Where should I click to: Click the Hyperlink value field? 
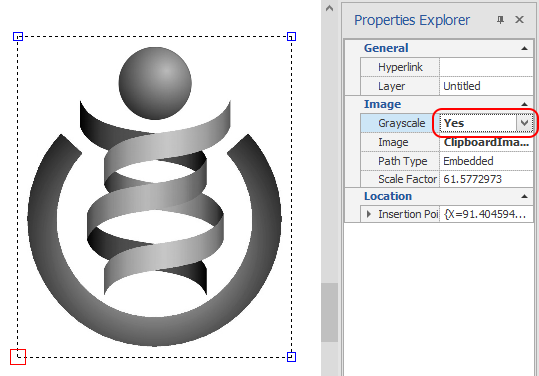pyautogui.click(x=486, y=67)
